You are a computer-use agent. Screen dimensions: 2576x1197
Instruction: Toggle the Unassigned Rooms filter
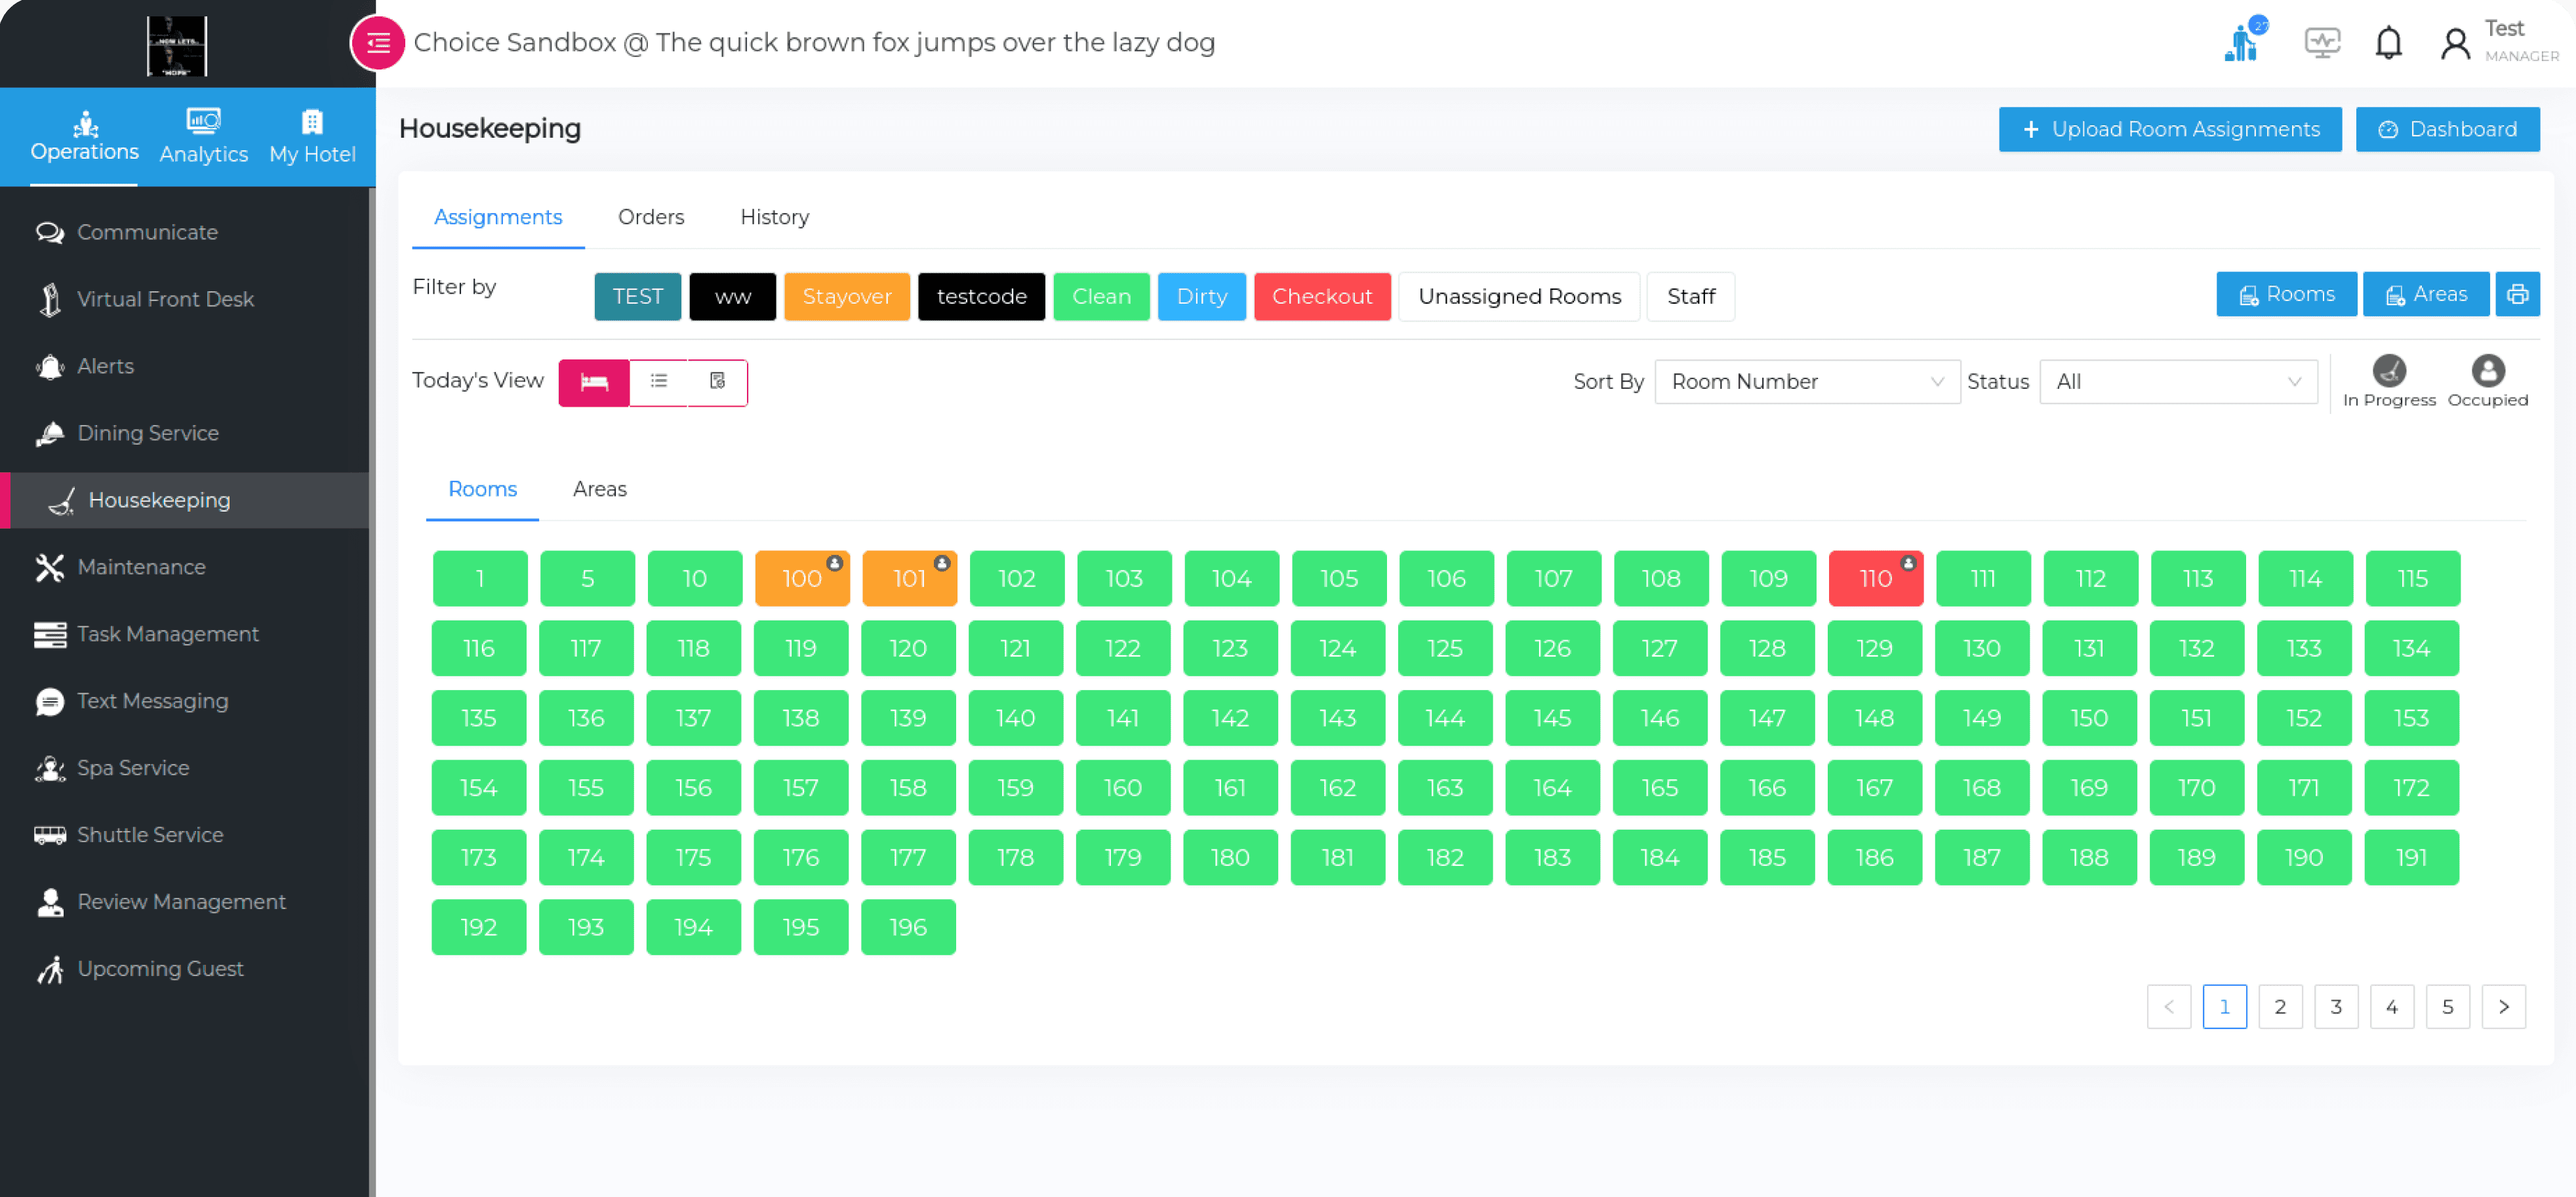pyautogui.click(x=1518, y=296)
